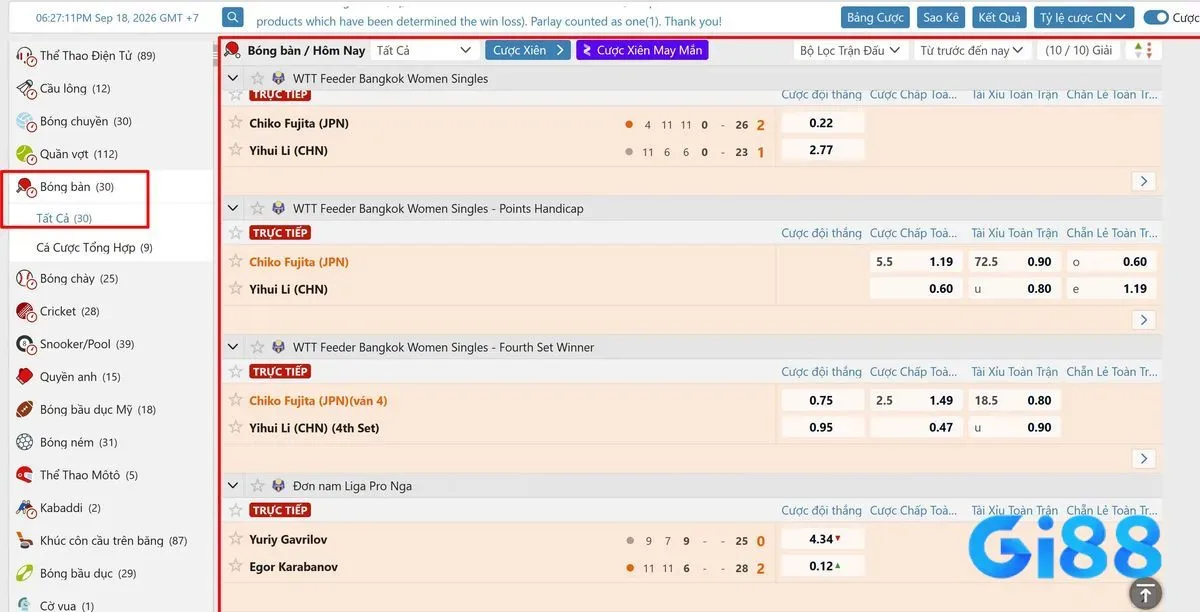Choose the Bóng bầu dục Mỹ football icon
Image resolution: width=1200 pixels, height=612 pixels.
point(26,410)
